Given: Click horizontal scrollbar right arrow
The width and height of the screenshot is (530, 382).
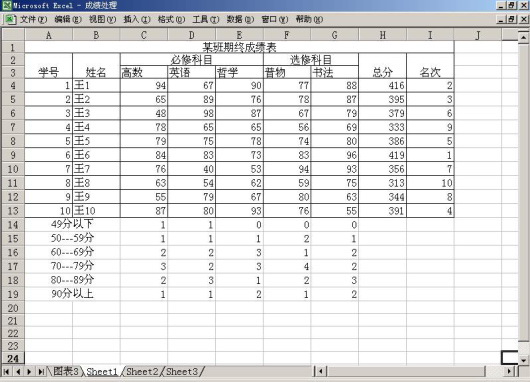Looking at the screenshot, I should click(x=509, y=372).
